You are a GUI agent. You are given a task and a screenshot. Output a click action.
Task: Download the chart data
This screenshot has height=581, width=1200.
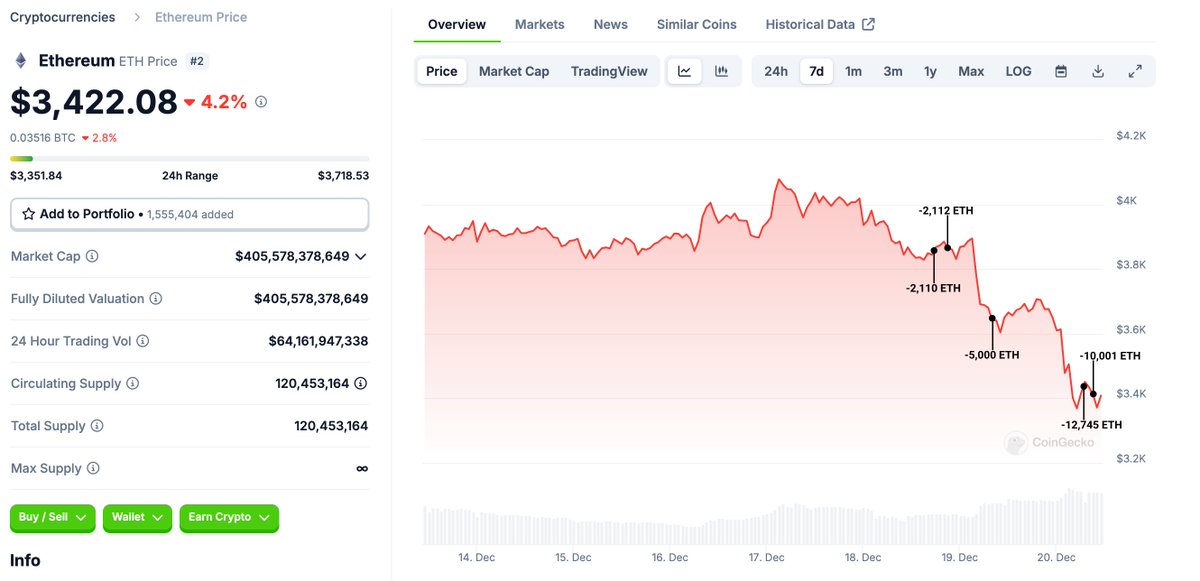point(1097,71)
